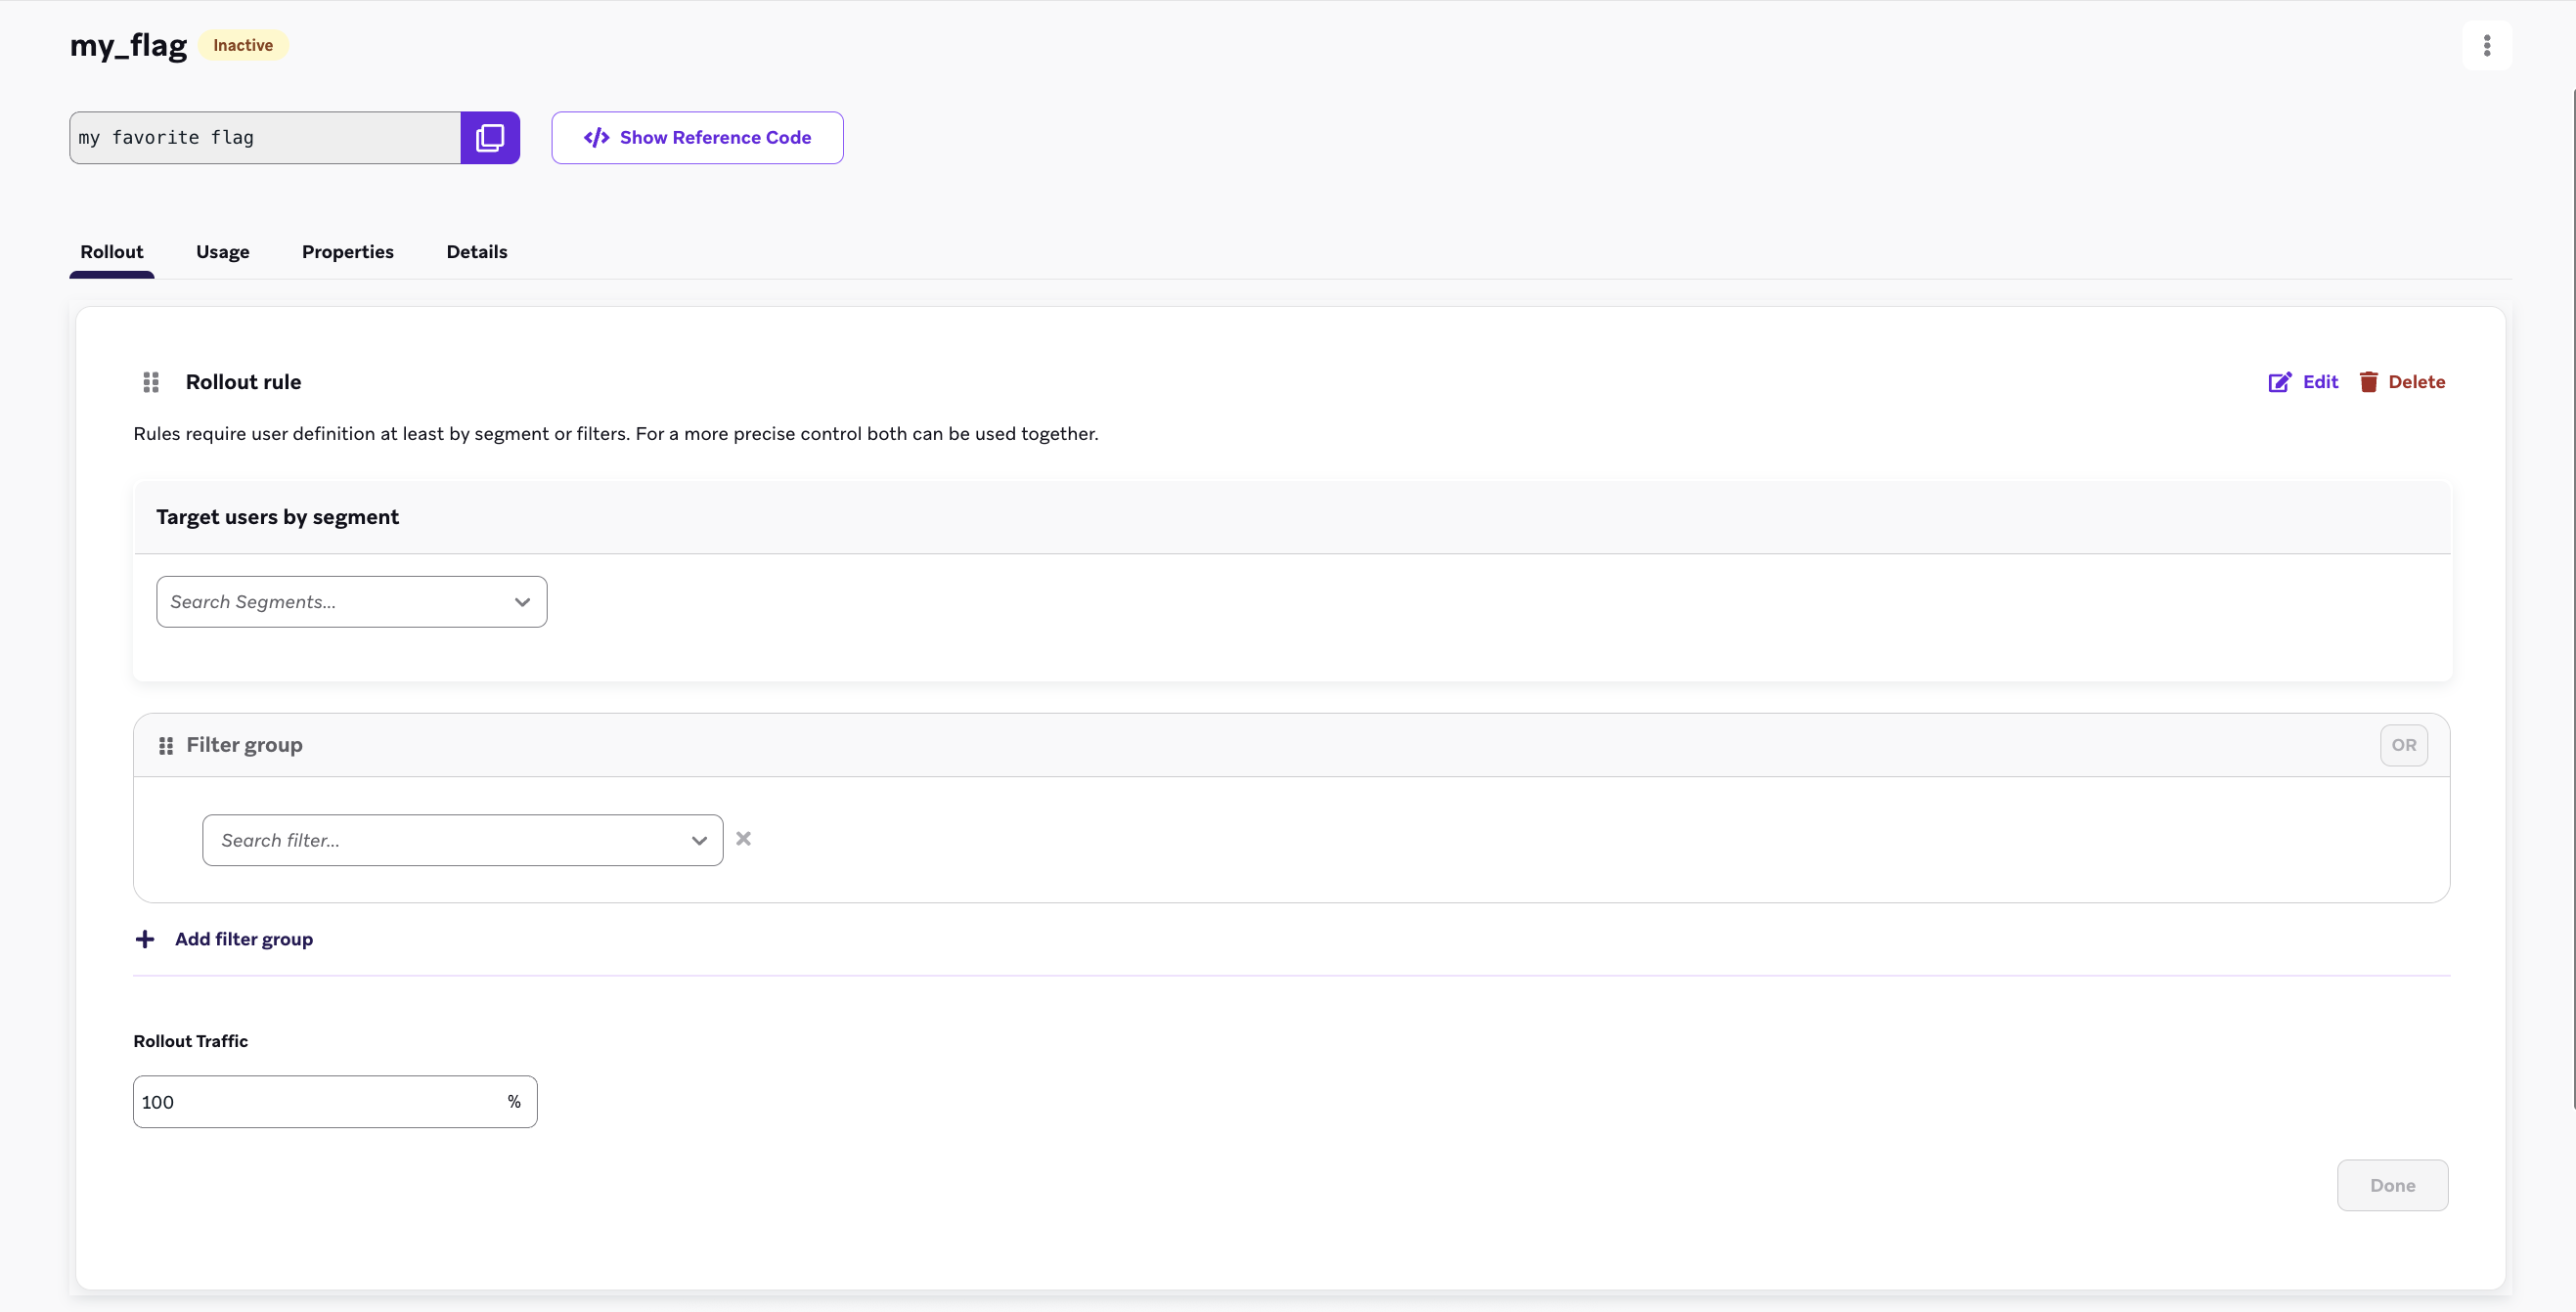Click the Delete trash icon on Rollout rule
This screenshot has height=1312, width=2576.
pyautogui.click(x=2369, y=382)
